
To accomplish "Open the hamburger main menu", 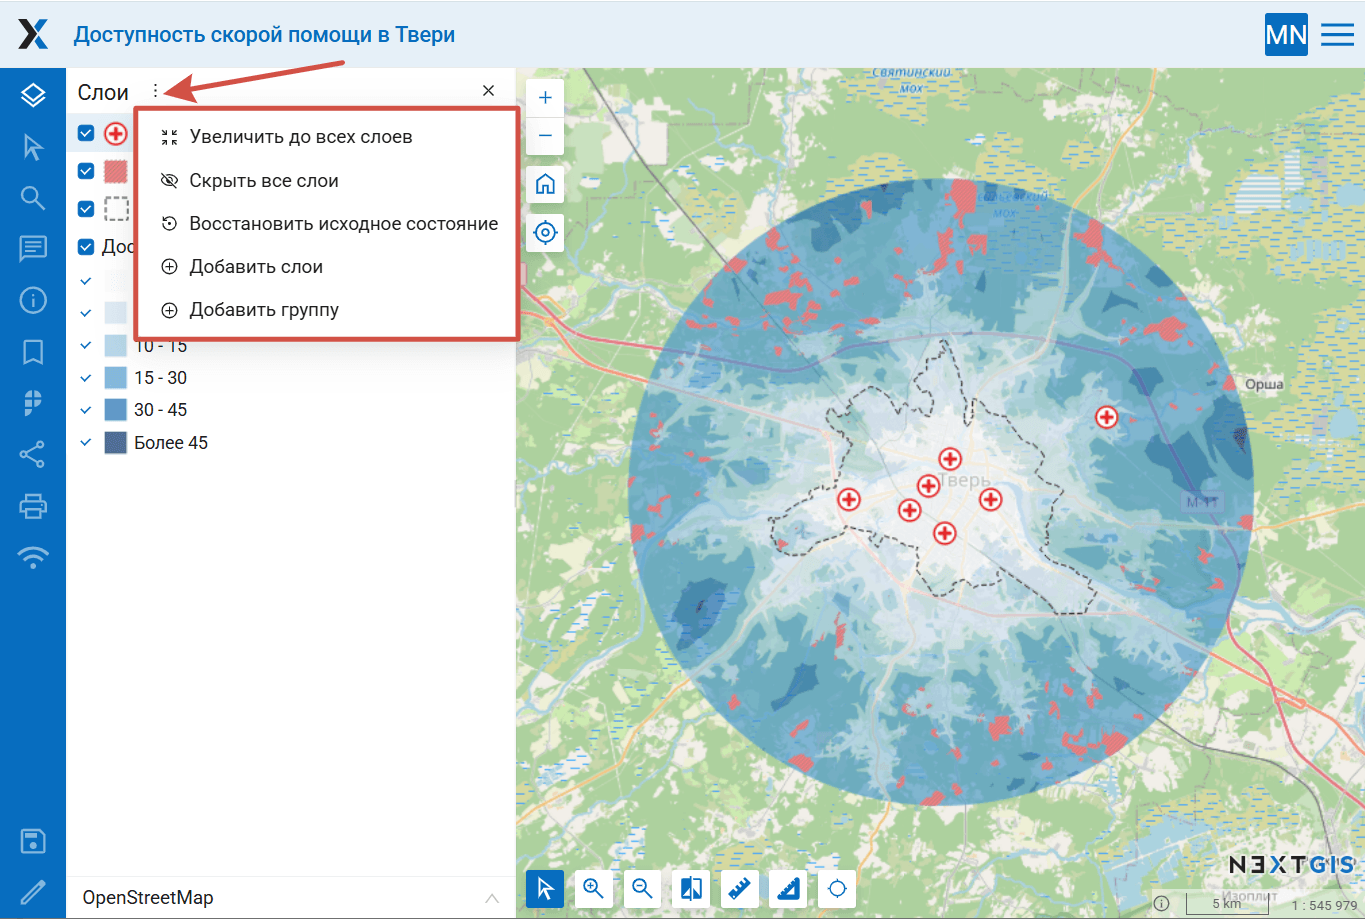I will point(1338,34).
